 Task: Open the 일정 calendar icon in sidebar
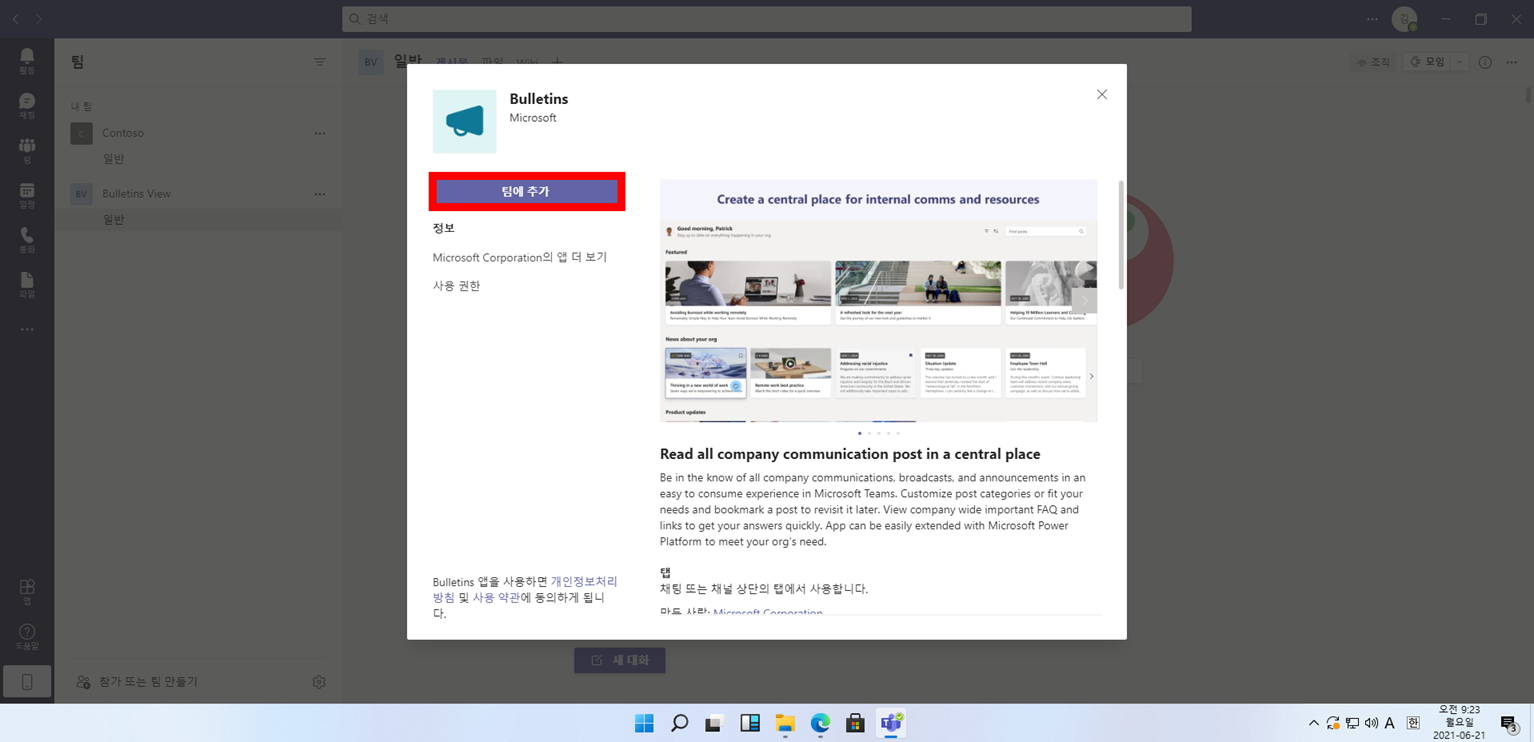tap(27, 195)
